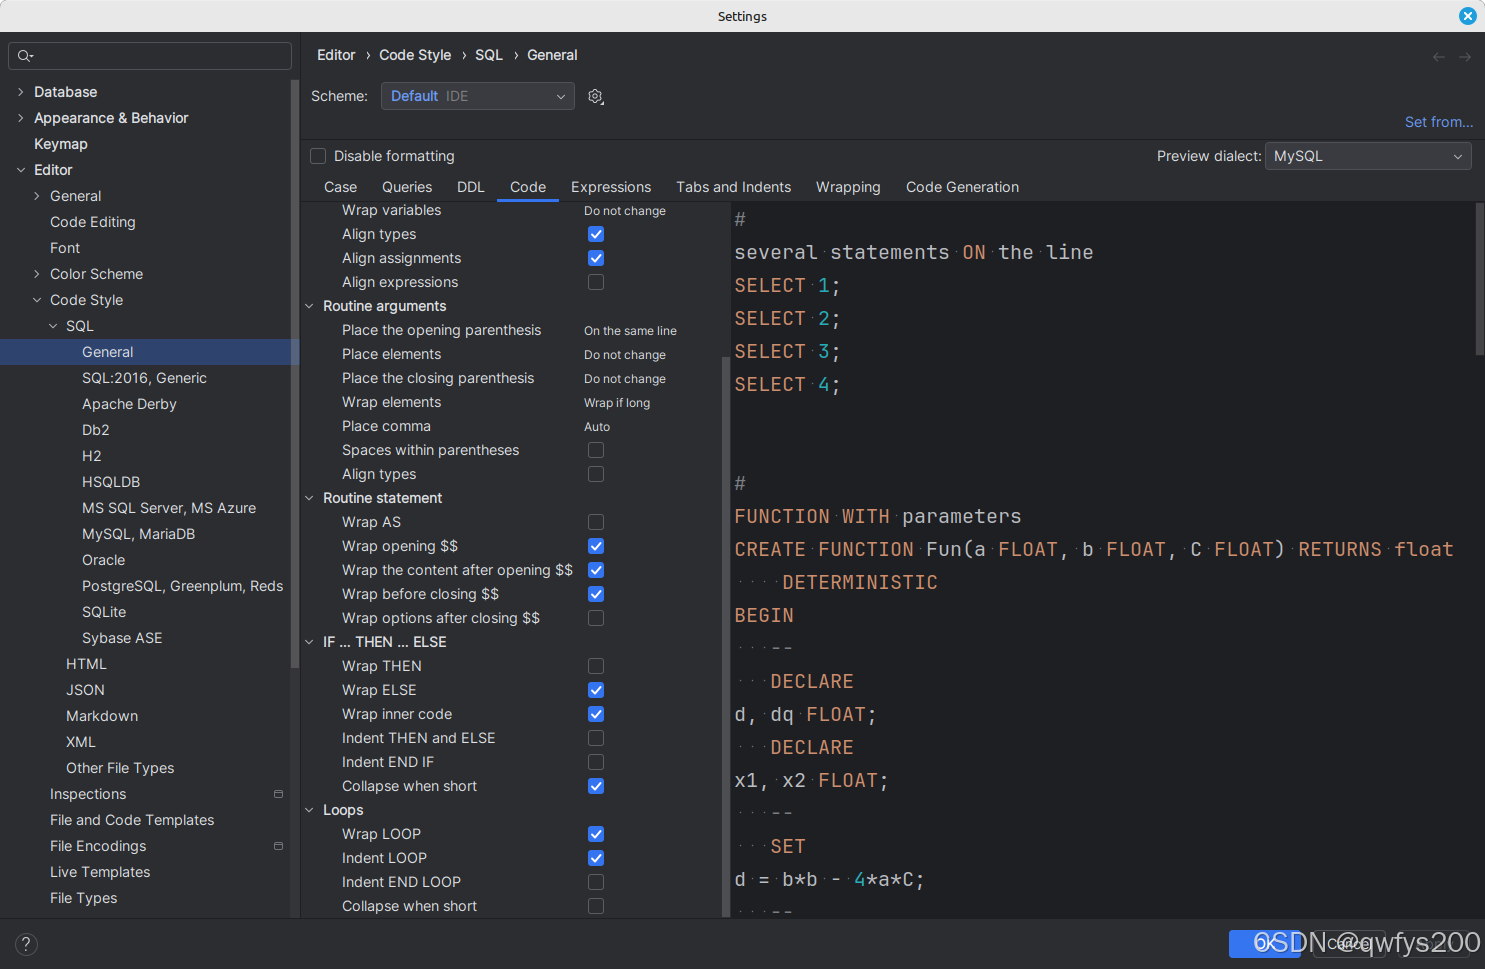Select the Oracle dialect
The height and width of the screenshot is (969, 1485).
(103, 560)
